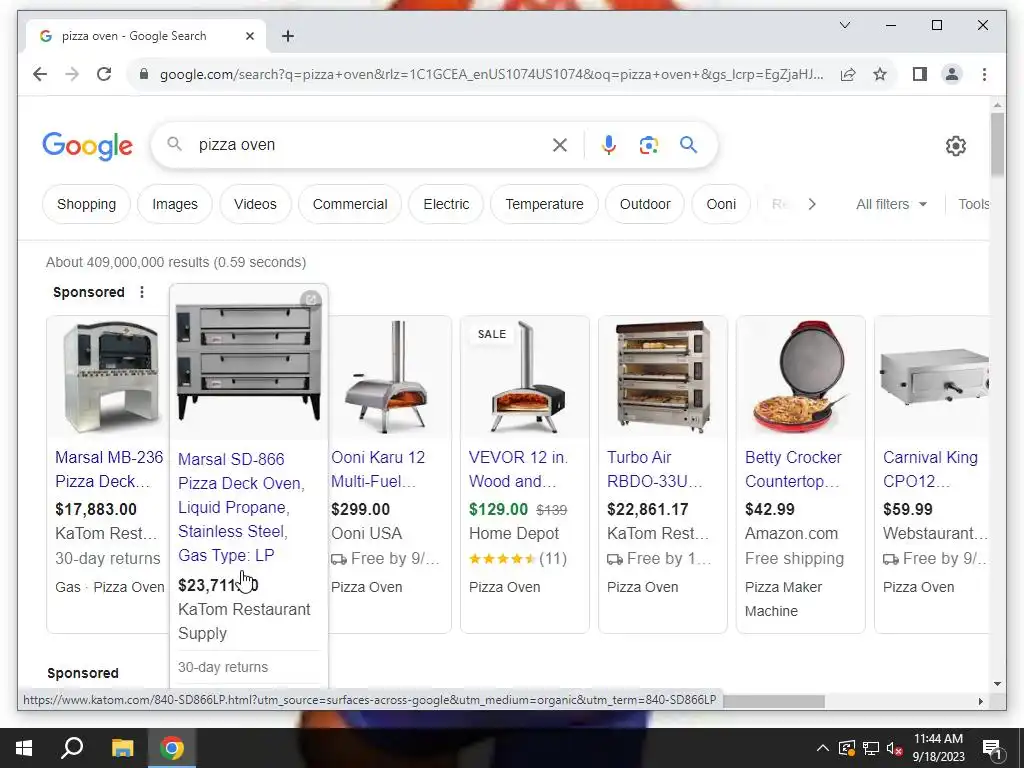Click the muted volume tray icon
The width and height of the screenshot is (1024, 768).
point(894,748)
